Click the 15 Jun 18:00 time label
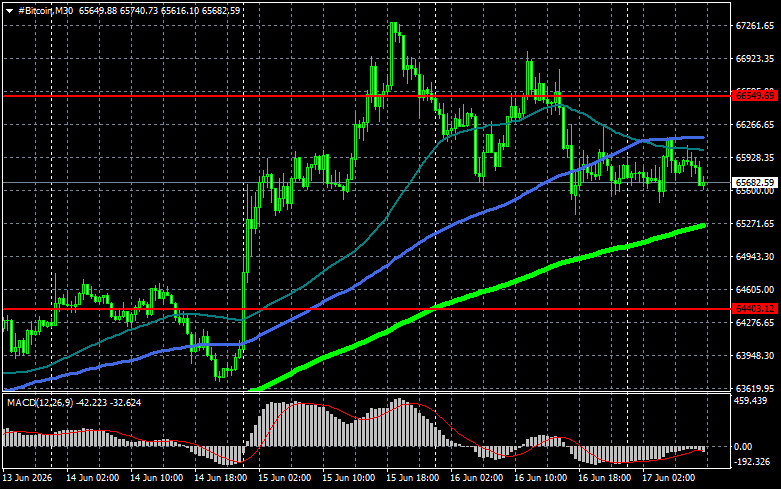 tap(412, 478)
